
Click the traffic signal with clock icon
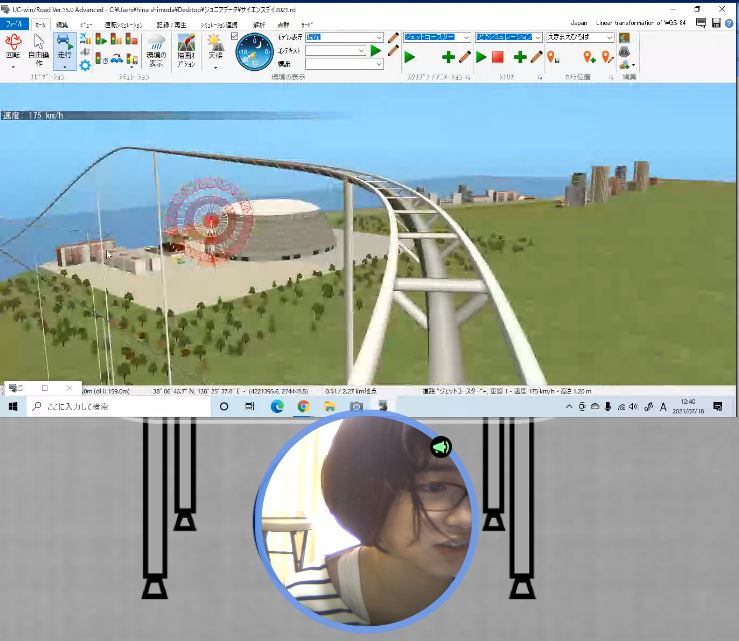(101, 59)
